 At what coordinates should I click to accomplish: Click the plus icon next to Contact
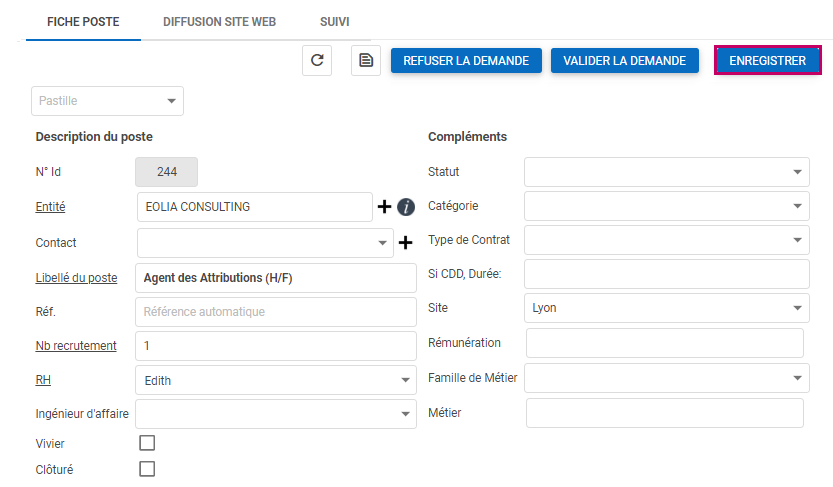(406, 242)
